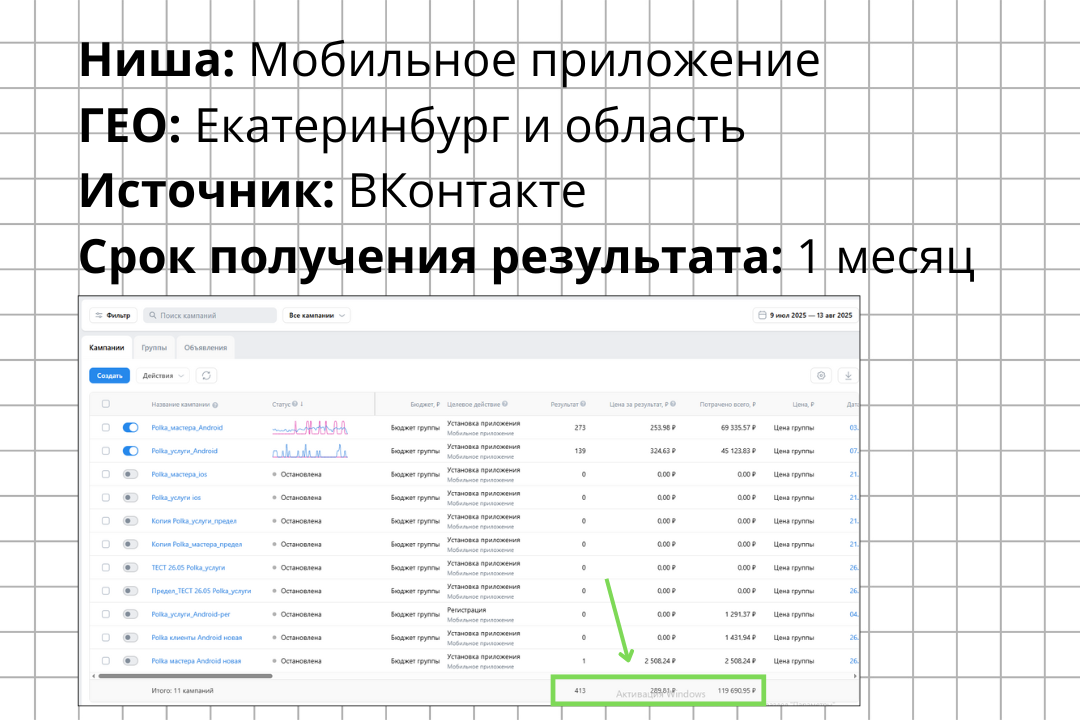Tick the select-all checkbox in table header
Screen dimensions: 1080x720
click(105, 404)
